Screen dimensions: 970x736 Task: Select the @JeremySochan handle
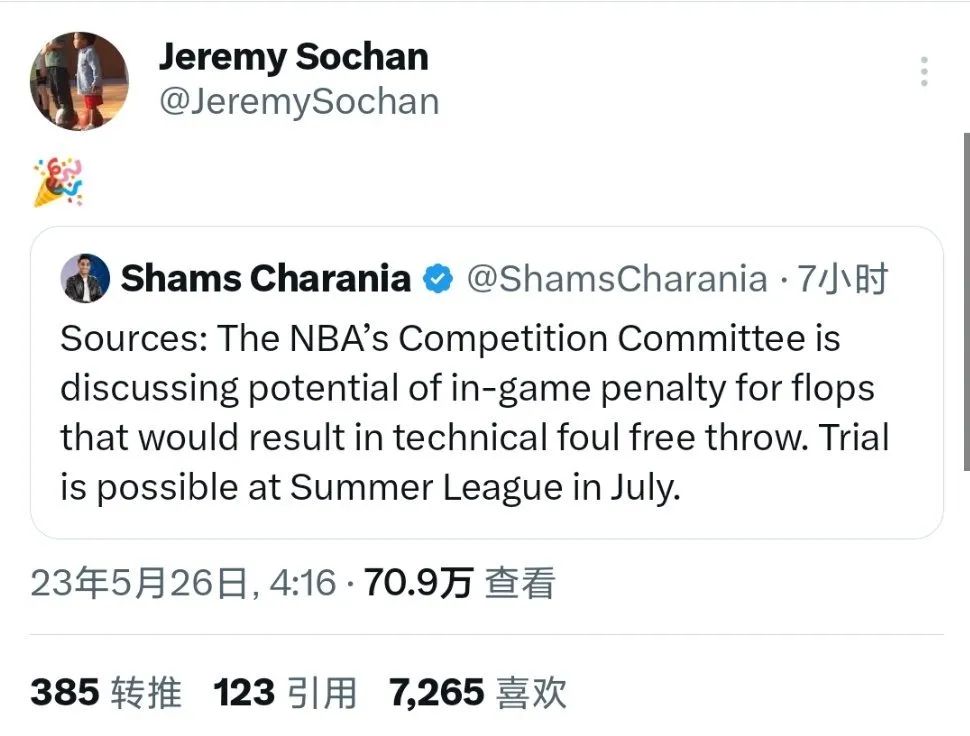coord(299,100)
